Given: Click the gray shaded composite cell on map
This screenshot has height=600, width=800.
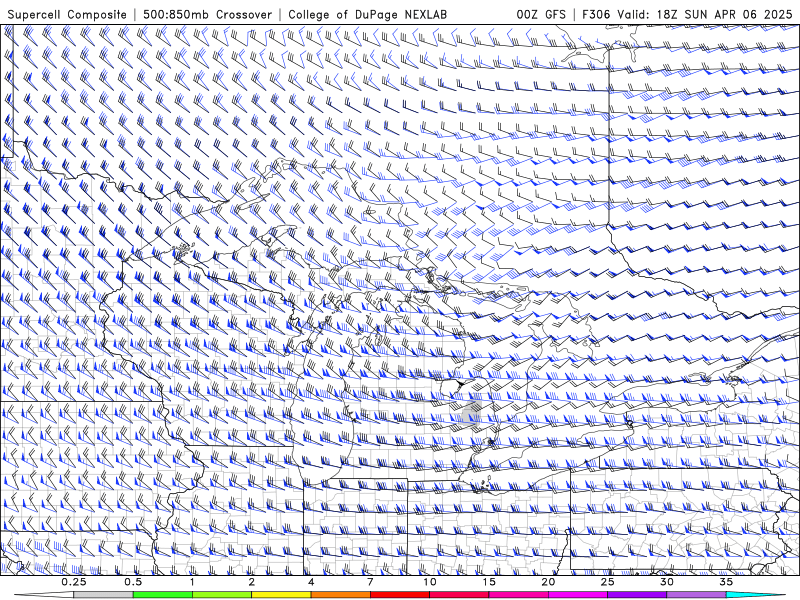Looking at the screenshot, I should pyautogui.click(x=469, y=412).
